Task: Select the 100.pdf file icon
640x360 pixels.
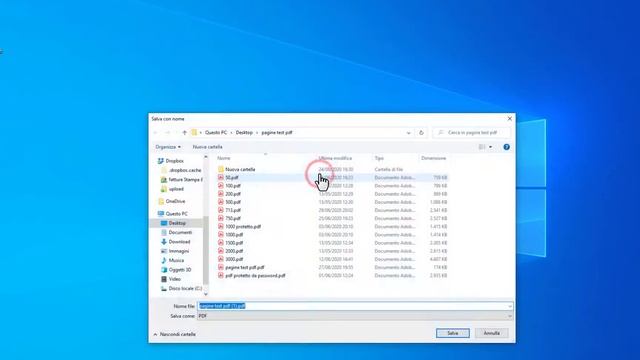Action: tap(221, 186)
